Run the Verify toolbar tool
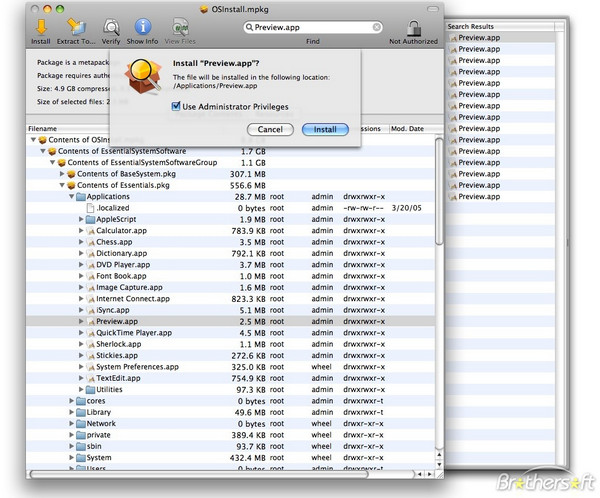The height and width of the screenshot is (498, 600). pos(111,28)
